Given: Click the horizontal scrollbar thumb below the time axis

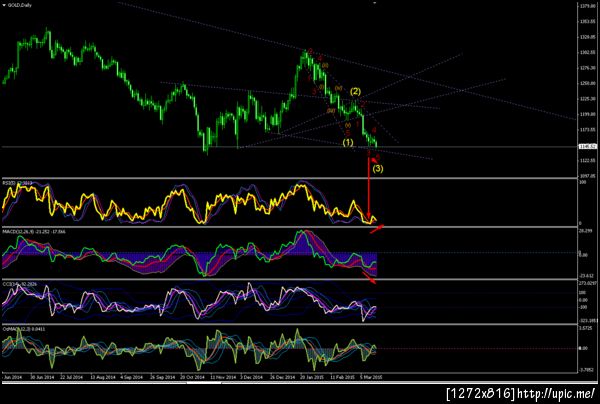Looking at the screenshot, I should [x=204, y=382].
